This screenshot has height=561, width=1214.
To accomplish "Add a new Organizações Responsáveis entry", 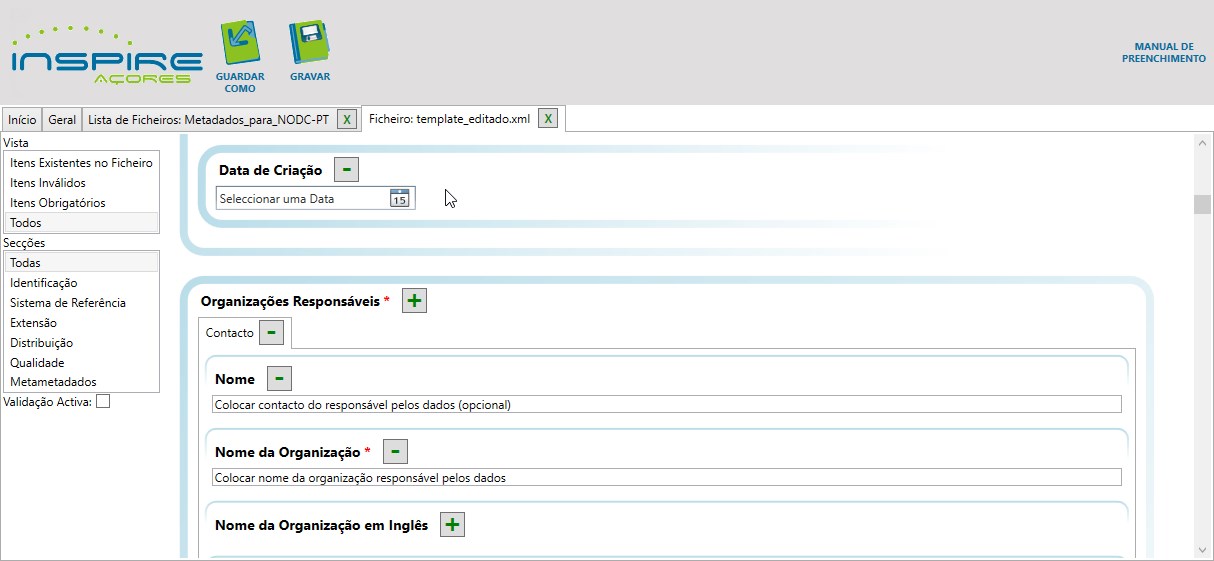I will [x=414, y=300].
